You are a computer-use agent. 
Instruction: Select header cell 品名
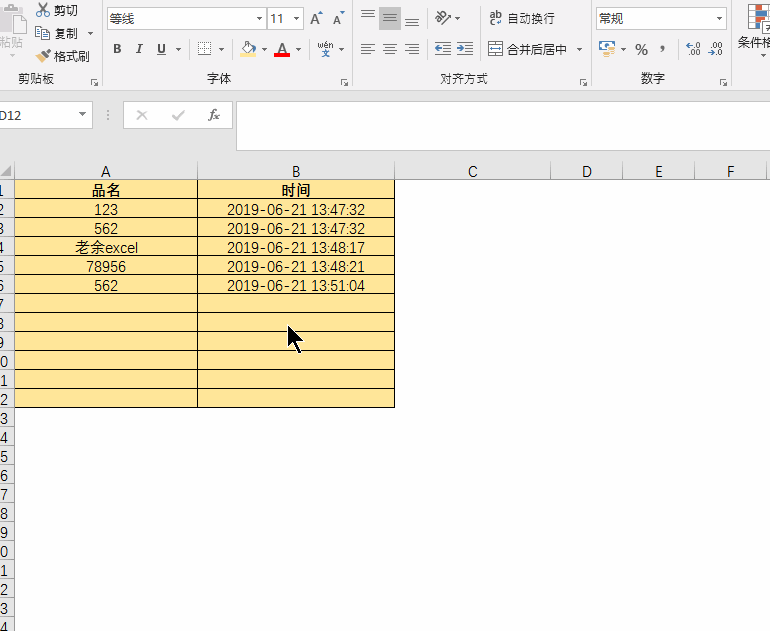106,190
